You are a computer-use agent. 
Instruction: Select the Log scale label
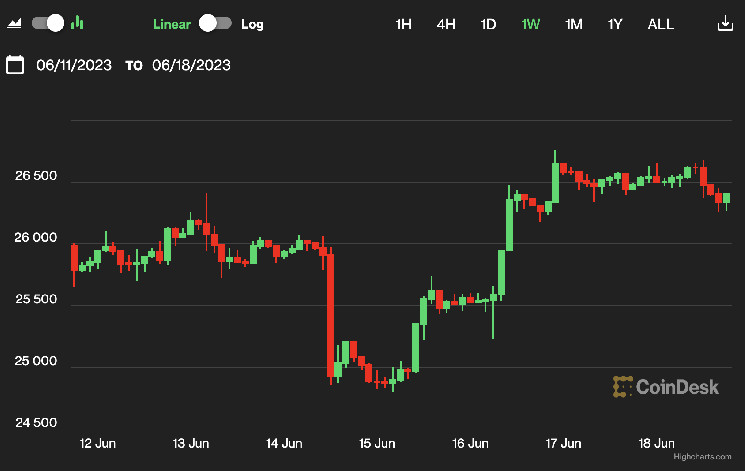252,24
